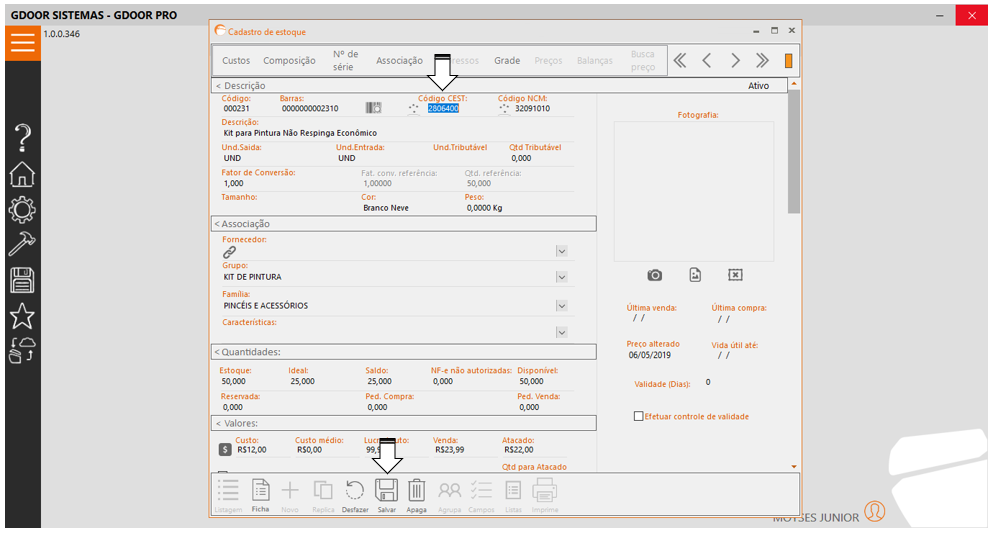The width and height of the screenshot is (993, 535).
Task: Open the Grade tab
Action: [x=507, y=61]
